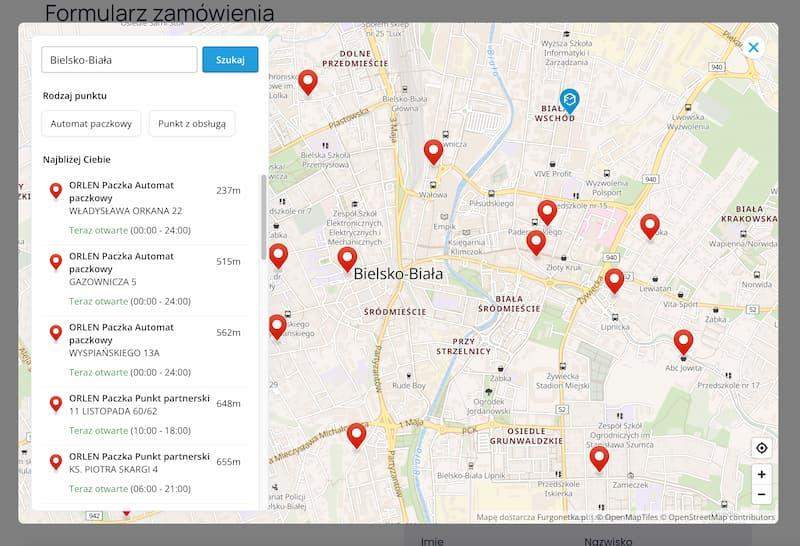Click the red map pin near Wałowa
Image resolution: width=800 pixels, height=546 pixels.
click(434, 152)
